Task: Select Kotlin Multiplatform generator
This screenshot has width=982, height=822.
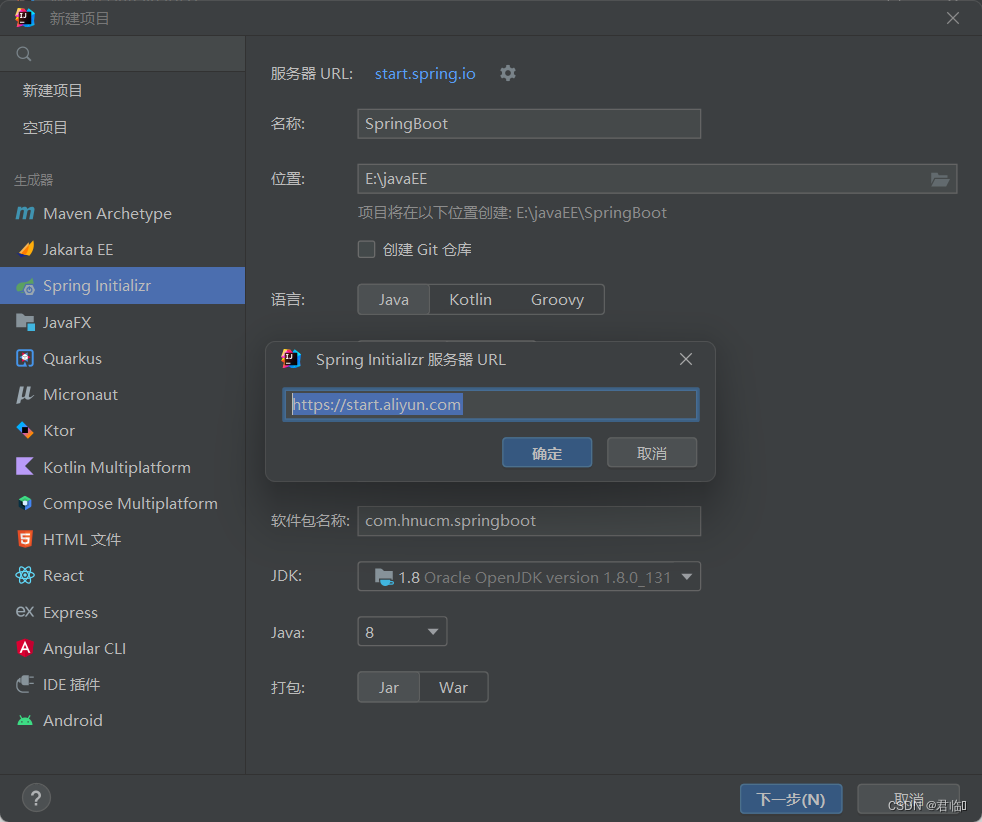Action: coord(122,467)
